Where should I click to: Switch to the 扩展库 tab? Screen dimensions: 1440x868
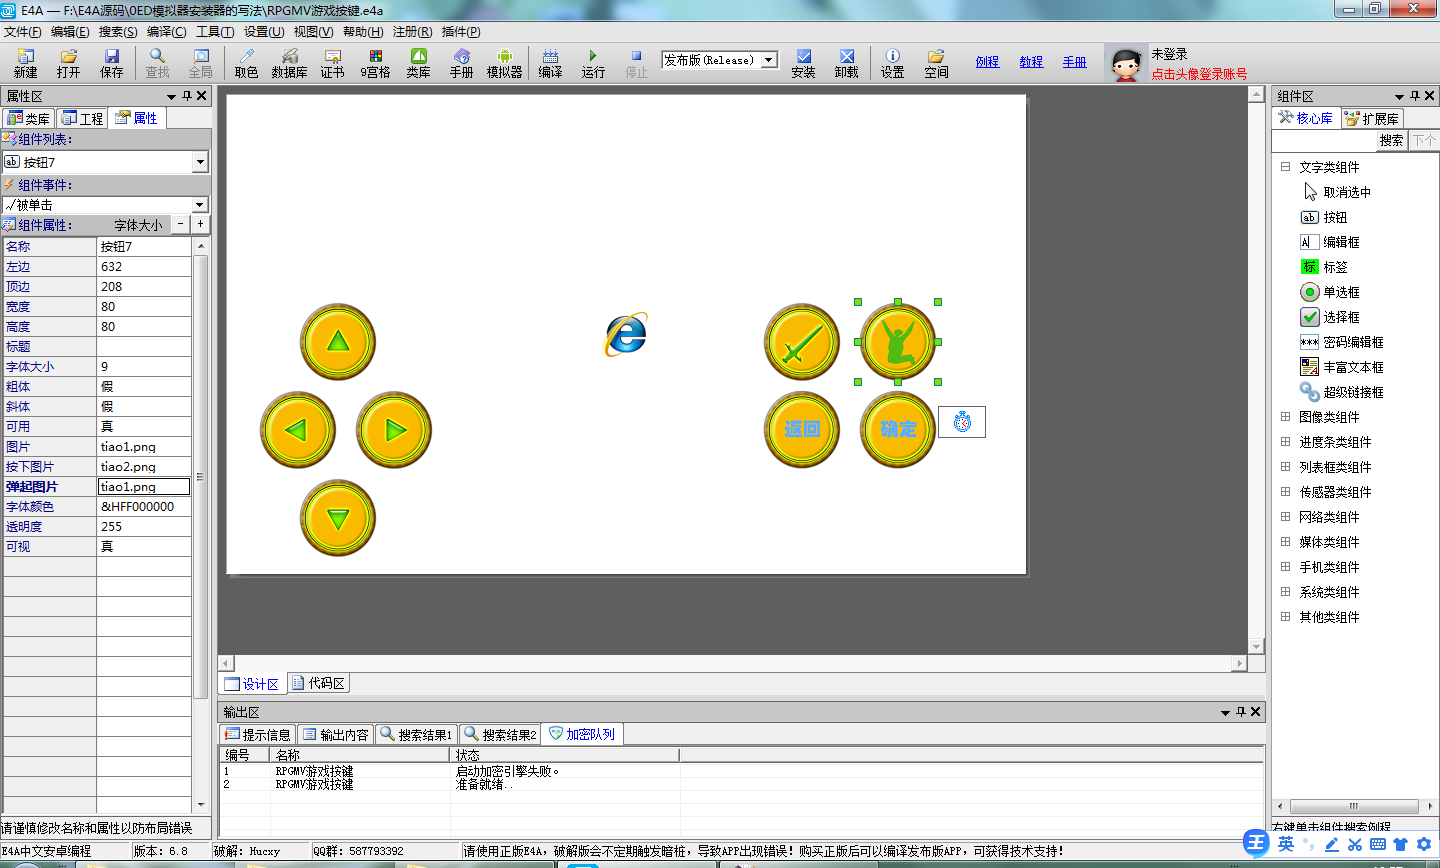[x=1372, y=119]
